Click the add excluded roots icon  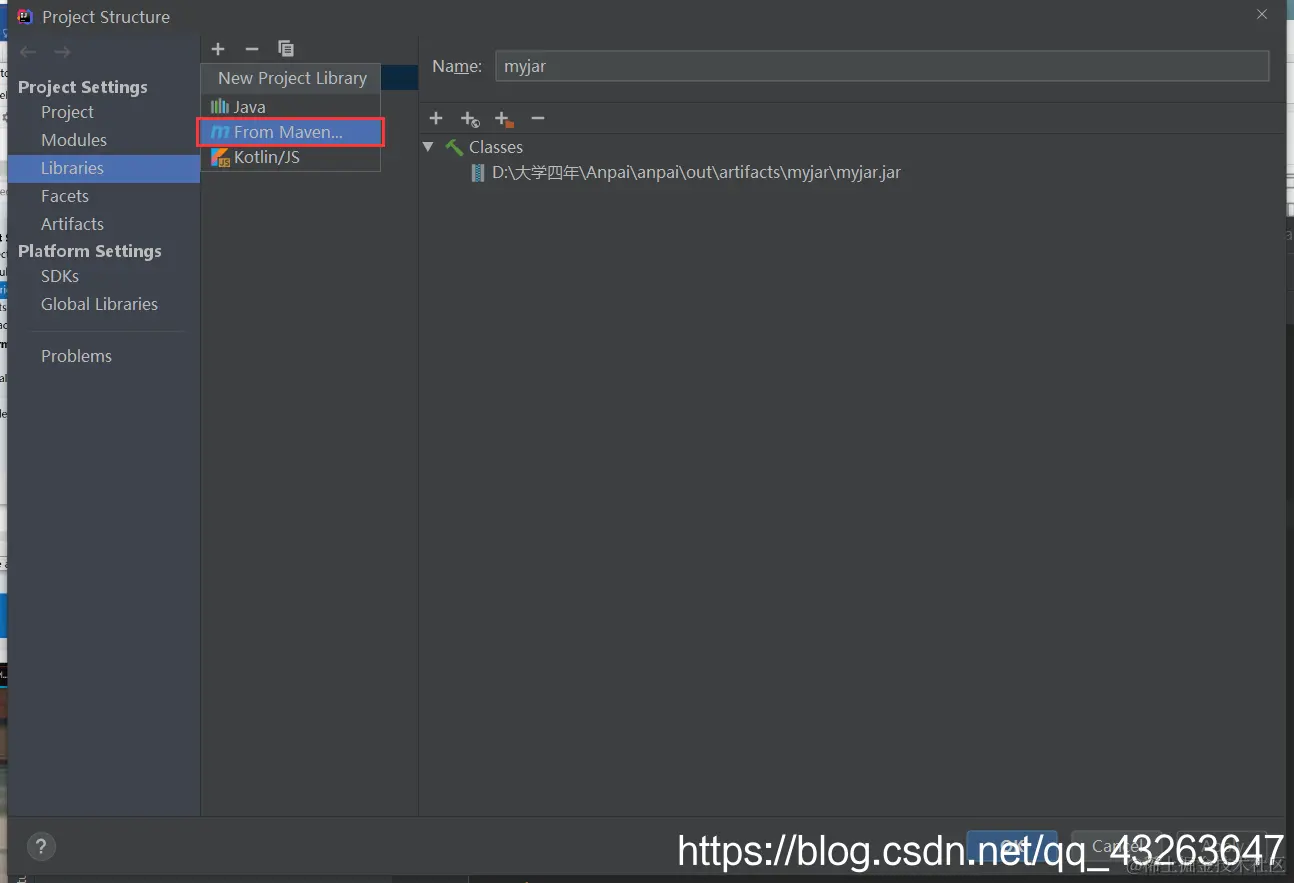[x=504, y=119]
